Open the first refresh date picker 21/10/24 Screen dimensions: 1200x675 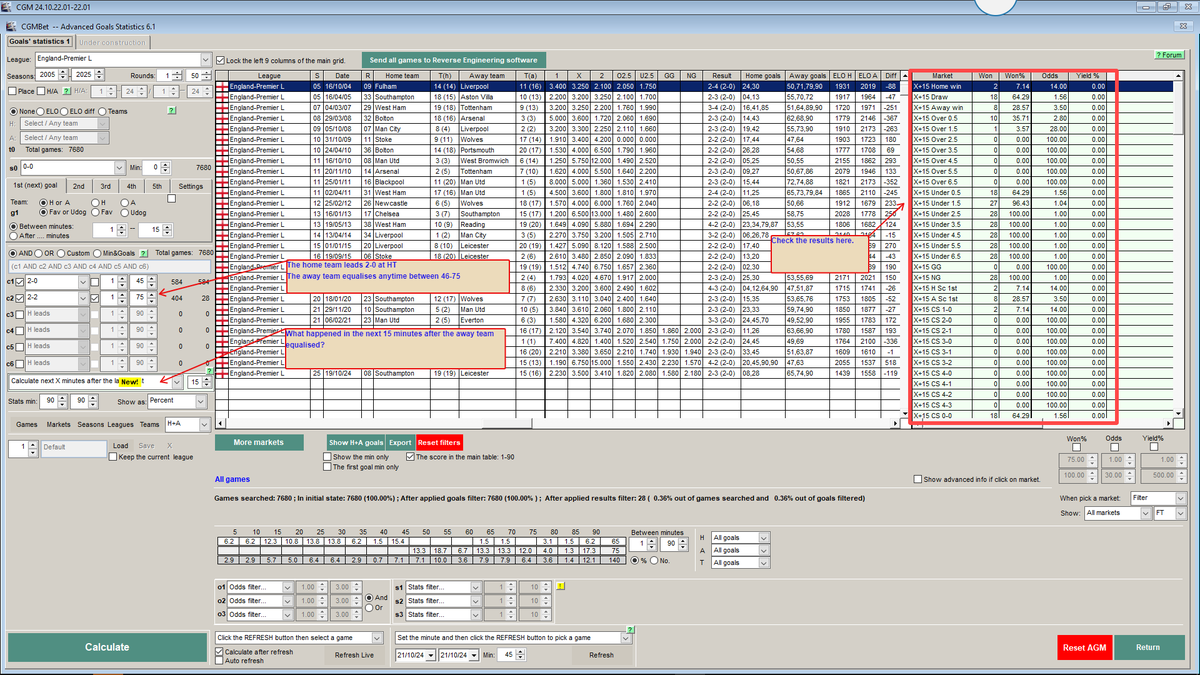click(x=432, y=655)
